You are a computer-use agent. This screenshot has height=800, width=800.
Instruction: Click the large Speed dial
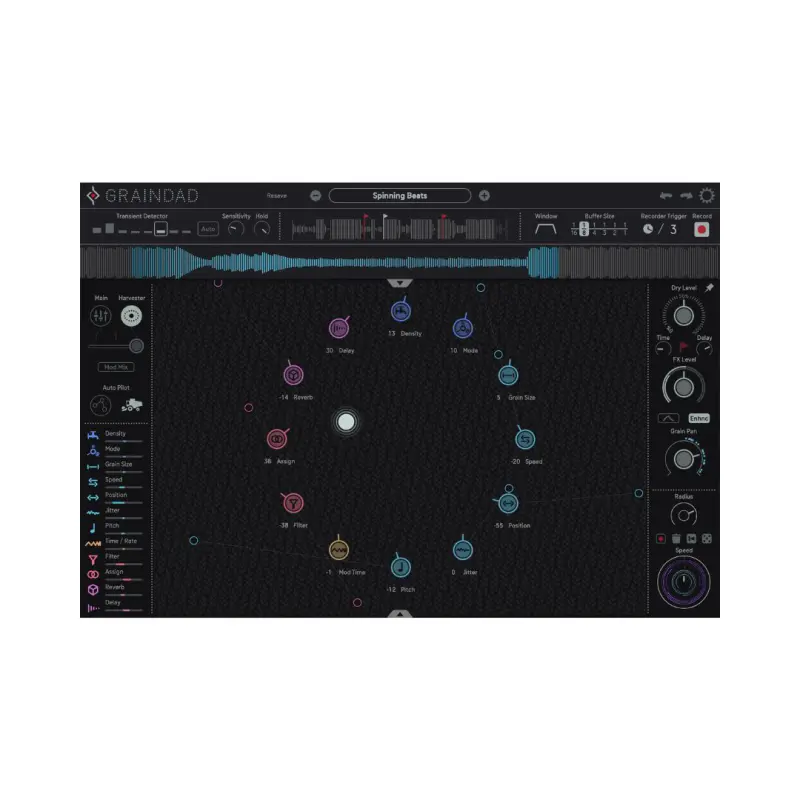[684, 582]
